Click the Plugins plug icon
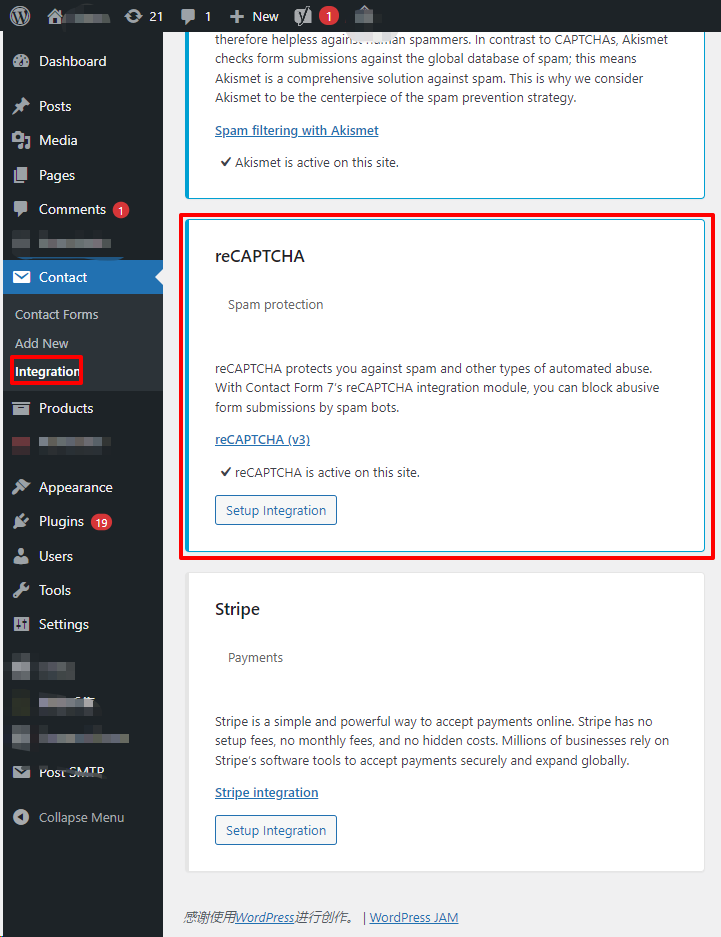Viewport: 721px width, 937px height. [21, 521]
